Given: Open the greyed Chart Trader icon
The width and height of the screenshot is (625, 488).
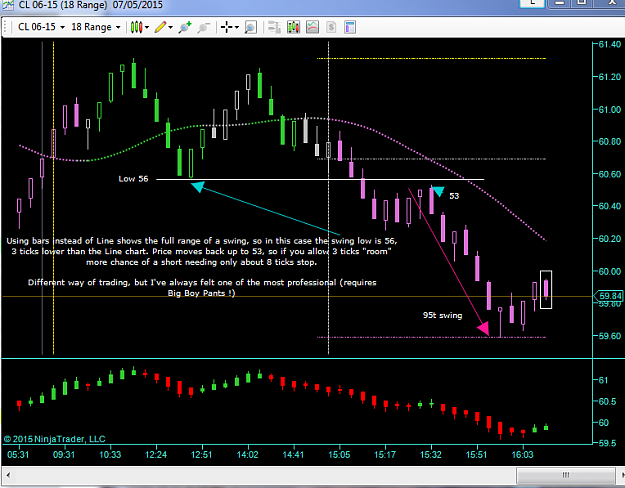Looking at the screenshot, I should [274, 27].
